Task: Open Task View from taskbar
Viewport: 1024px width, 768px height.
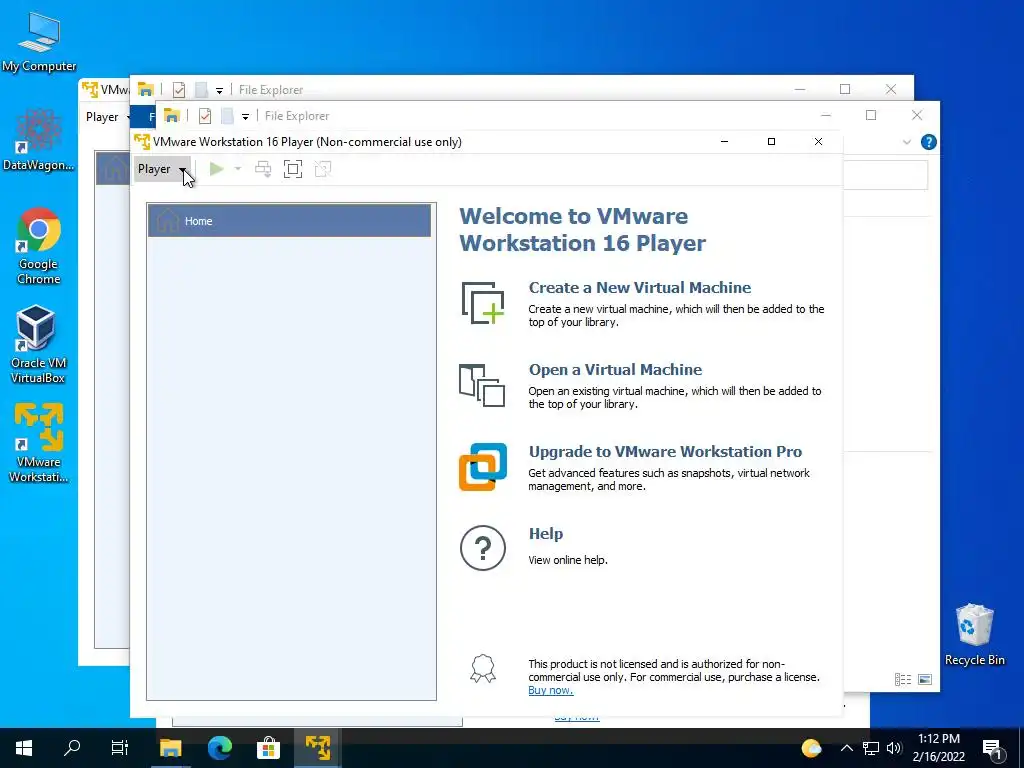Action: 120,748
